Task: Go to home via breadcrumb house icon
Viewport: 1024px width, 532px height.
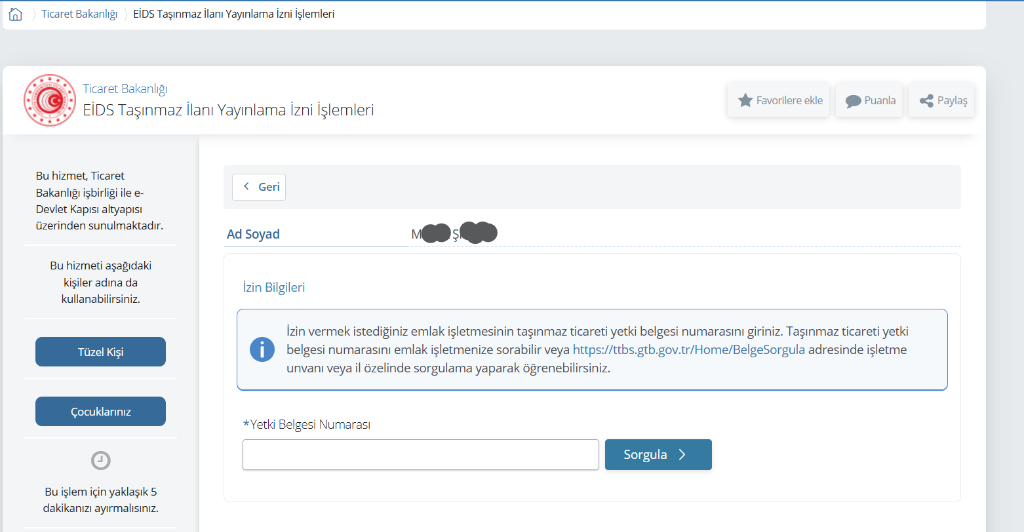Action: [16, 14]
